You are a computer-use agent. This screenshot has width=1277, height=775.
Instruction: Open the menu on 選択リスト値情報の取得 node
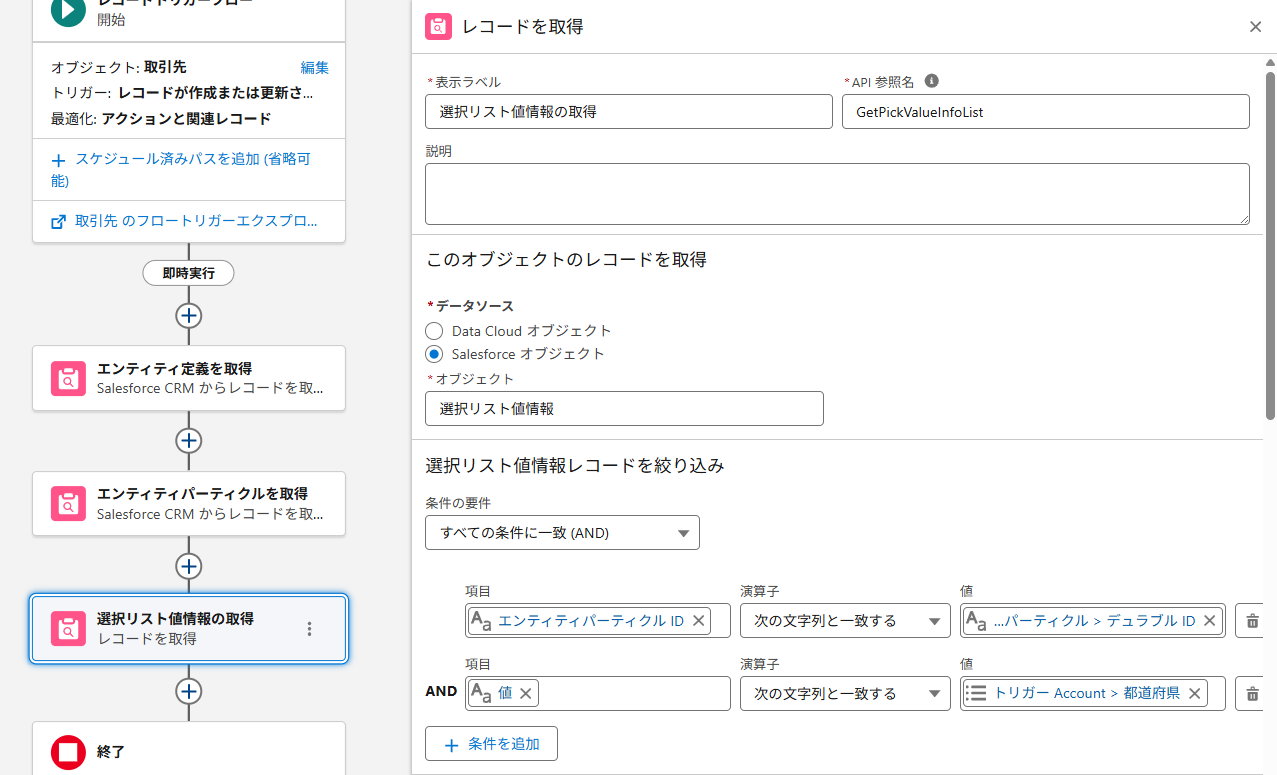(x=309, y=629)
